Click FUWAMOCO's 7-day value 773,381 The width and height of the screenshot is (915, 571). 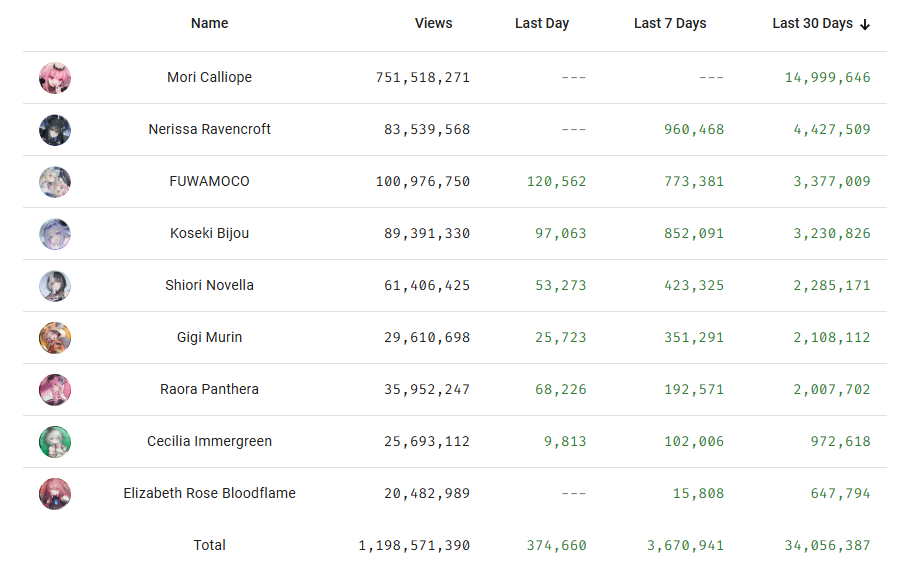tap(694, 182)
